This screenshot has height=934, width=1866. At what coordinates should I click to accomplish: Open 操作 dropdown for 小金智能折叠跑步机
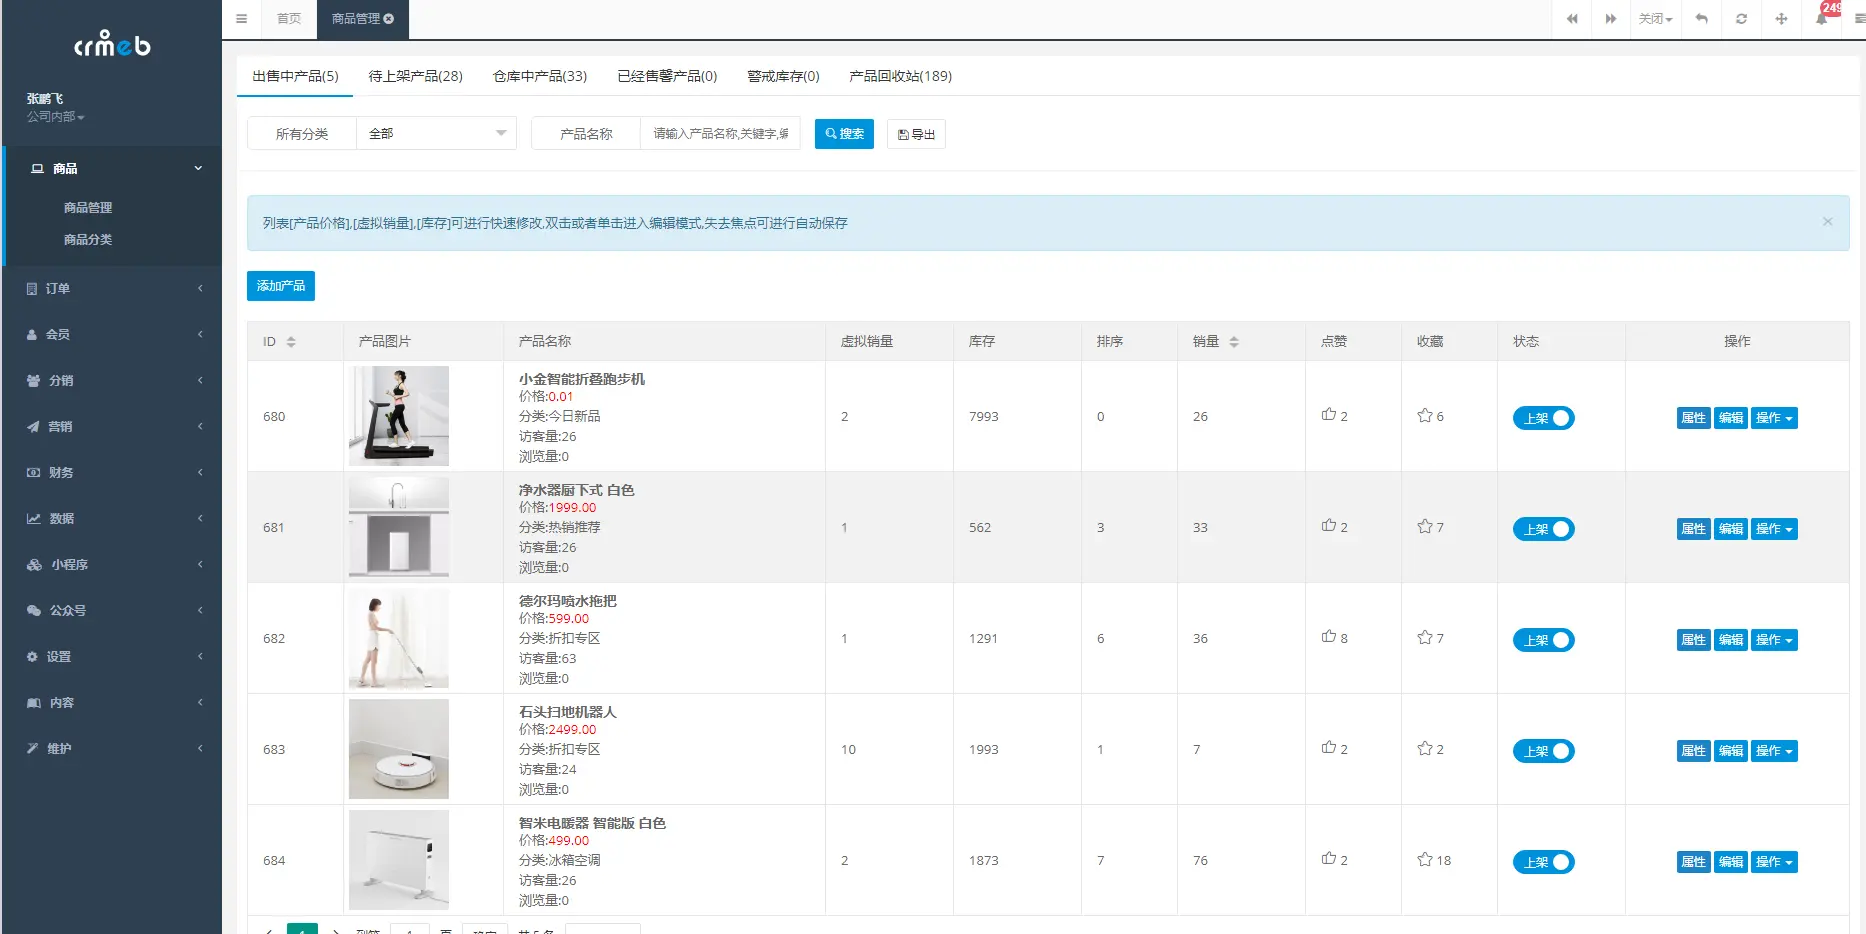pyautogui.click(x=1774, y=418)
